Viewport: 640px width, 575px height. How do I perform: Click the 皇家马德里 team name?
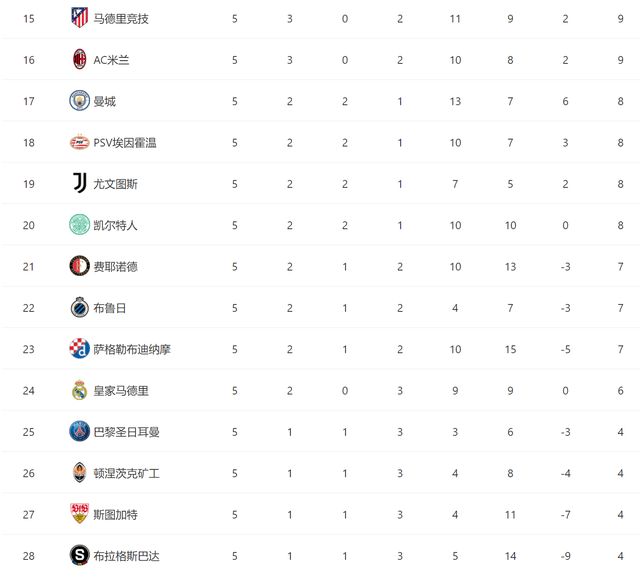(x=121, y=391)
